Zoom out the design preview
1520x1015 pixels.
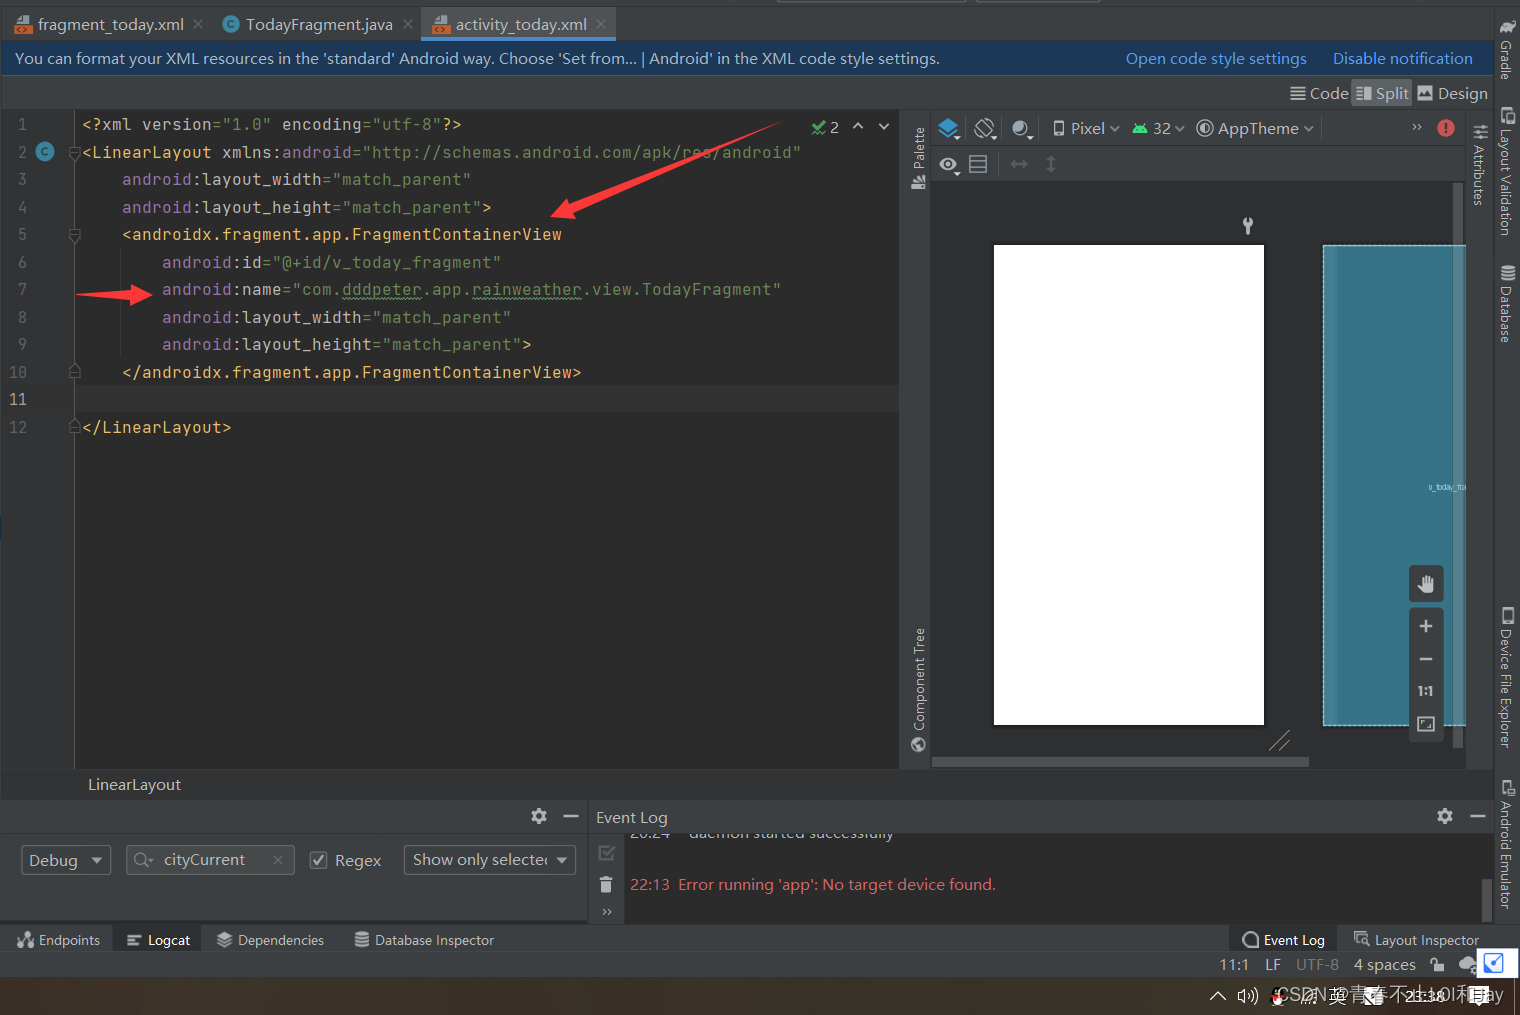(x=1426, y=659)
